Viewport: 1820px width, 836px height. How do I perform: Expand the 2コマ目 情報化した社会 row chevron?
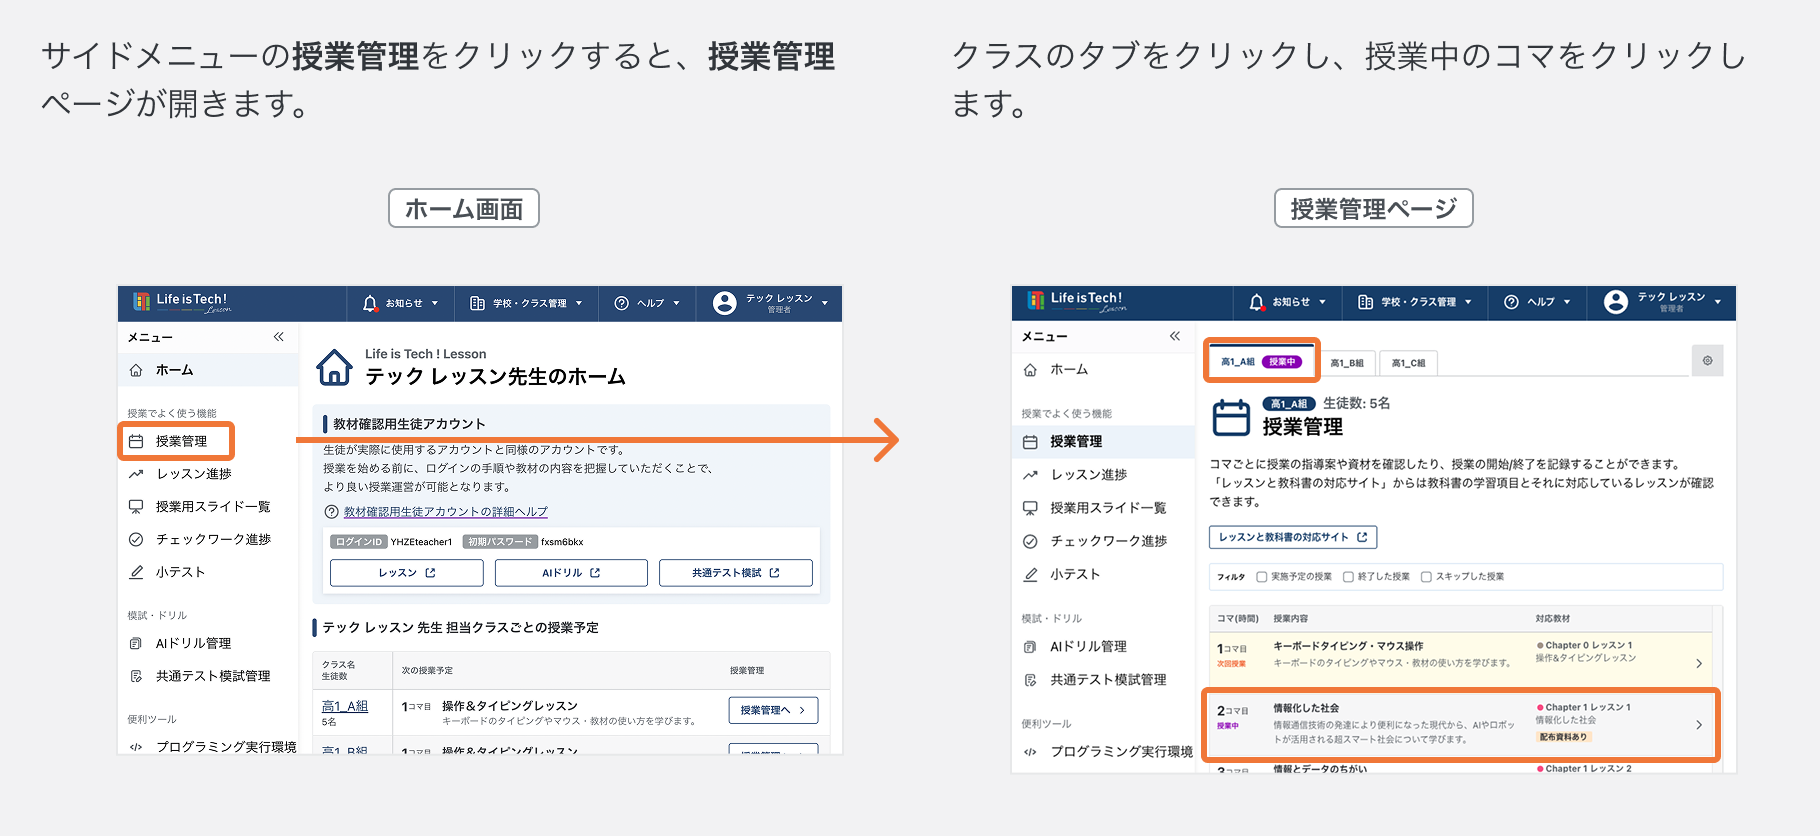1699,725
